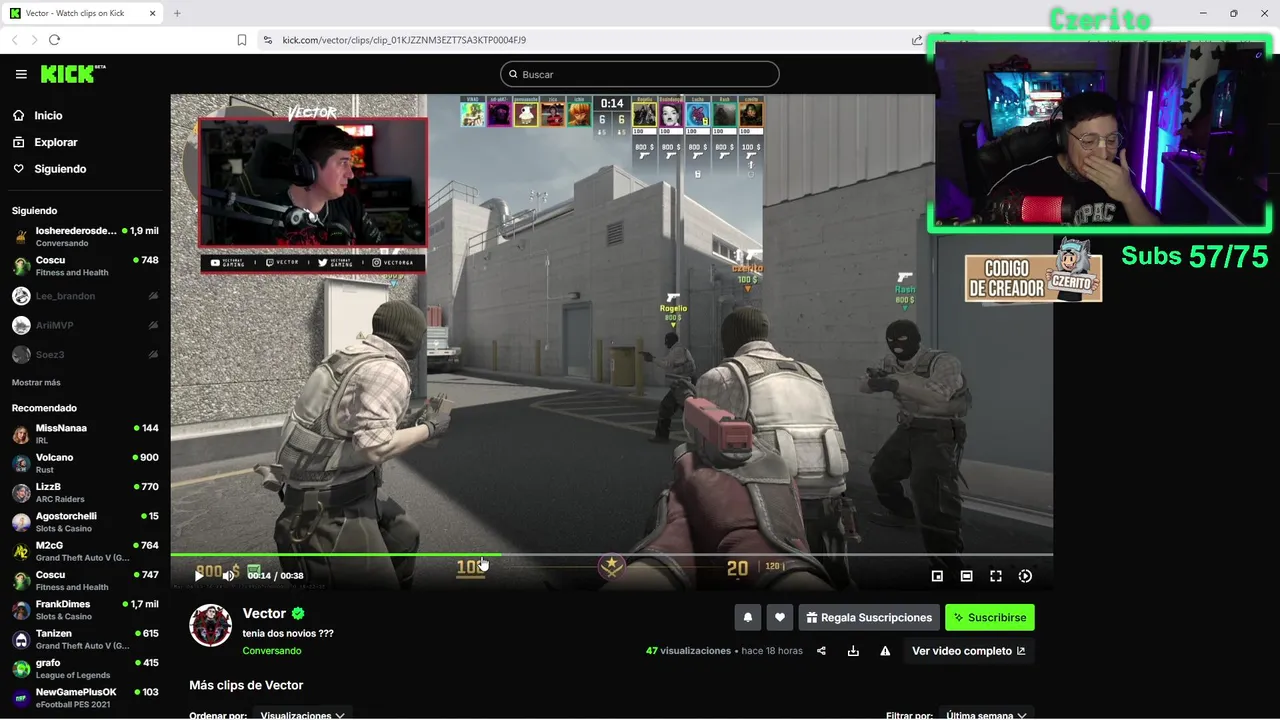Click MissNanaa avatar icon
Viewport: 1280px width, 720px height.
(21, 435)
